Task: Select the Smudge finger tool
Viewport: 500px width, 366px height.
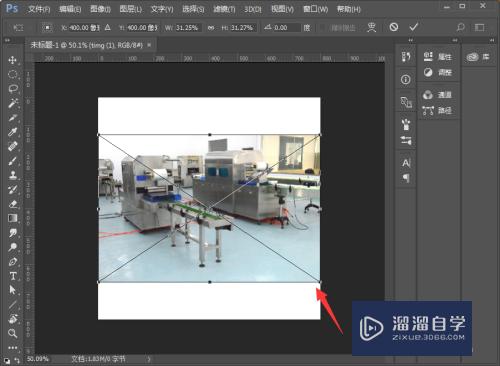Action: coord(13,232)
